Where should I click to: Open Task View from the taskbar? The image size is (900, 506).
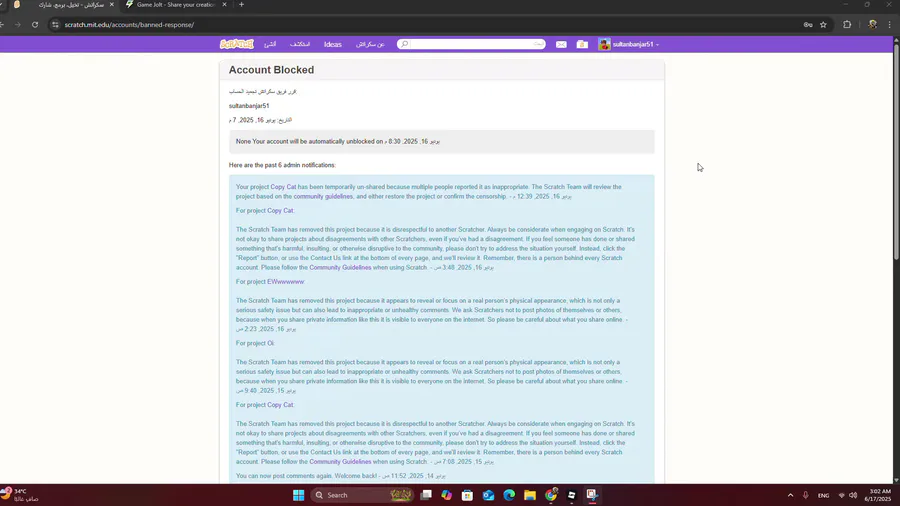pos(426,495)
